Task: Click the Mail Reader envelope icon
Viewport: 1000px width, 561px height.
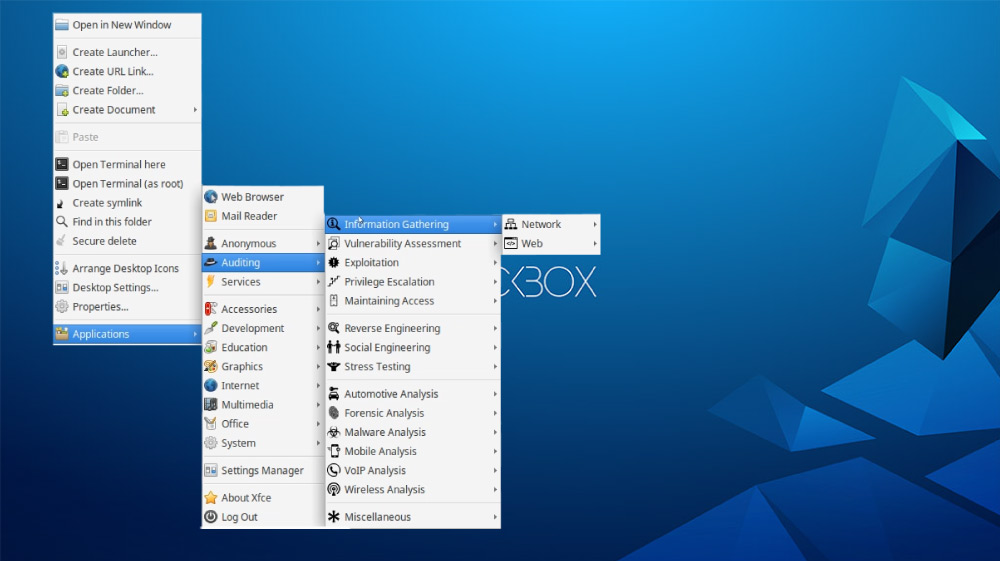Action: coord(211,216)
